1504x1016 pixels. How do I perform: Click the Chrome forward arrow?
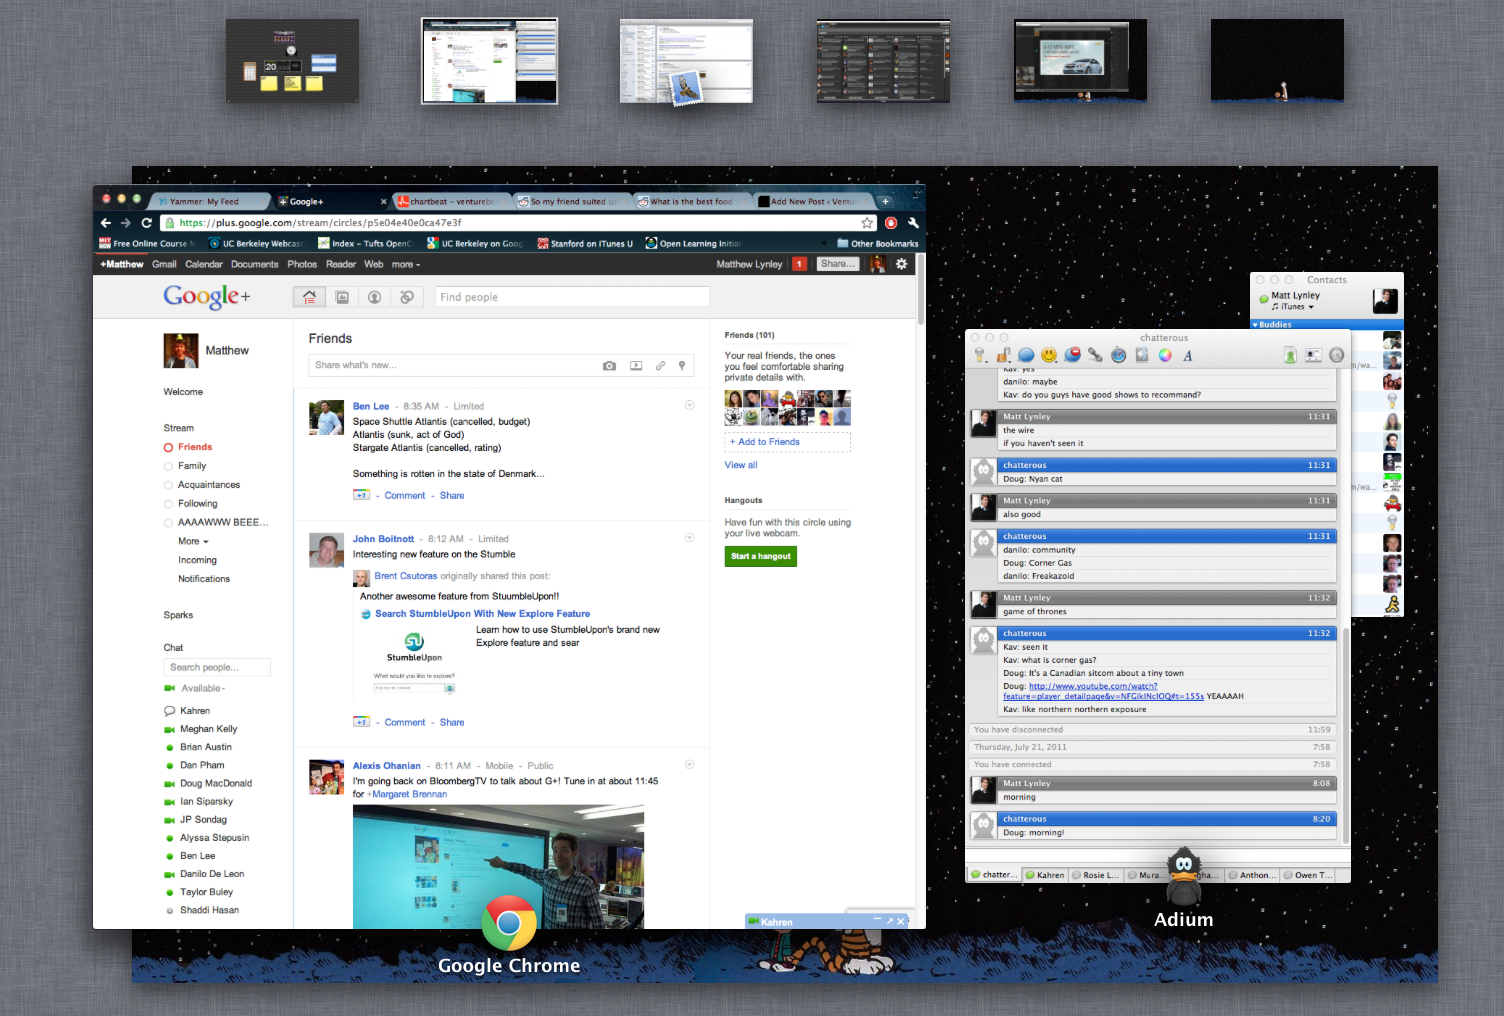tap(126, 223)
